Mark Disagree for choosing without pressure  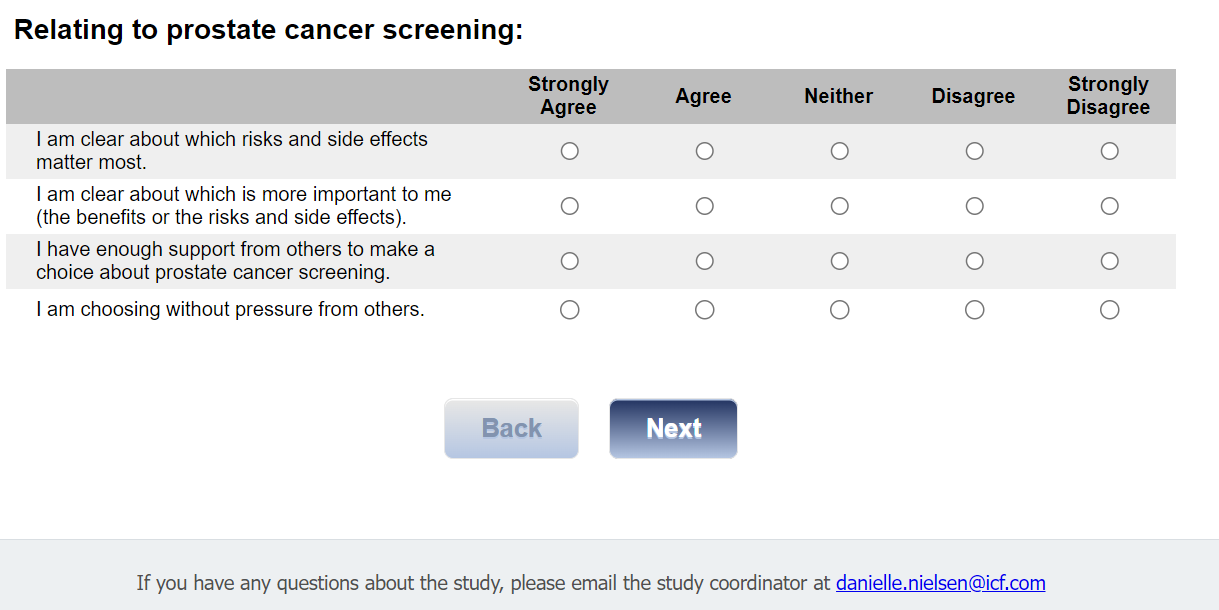pos(975,310)
